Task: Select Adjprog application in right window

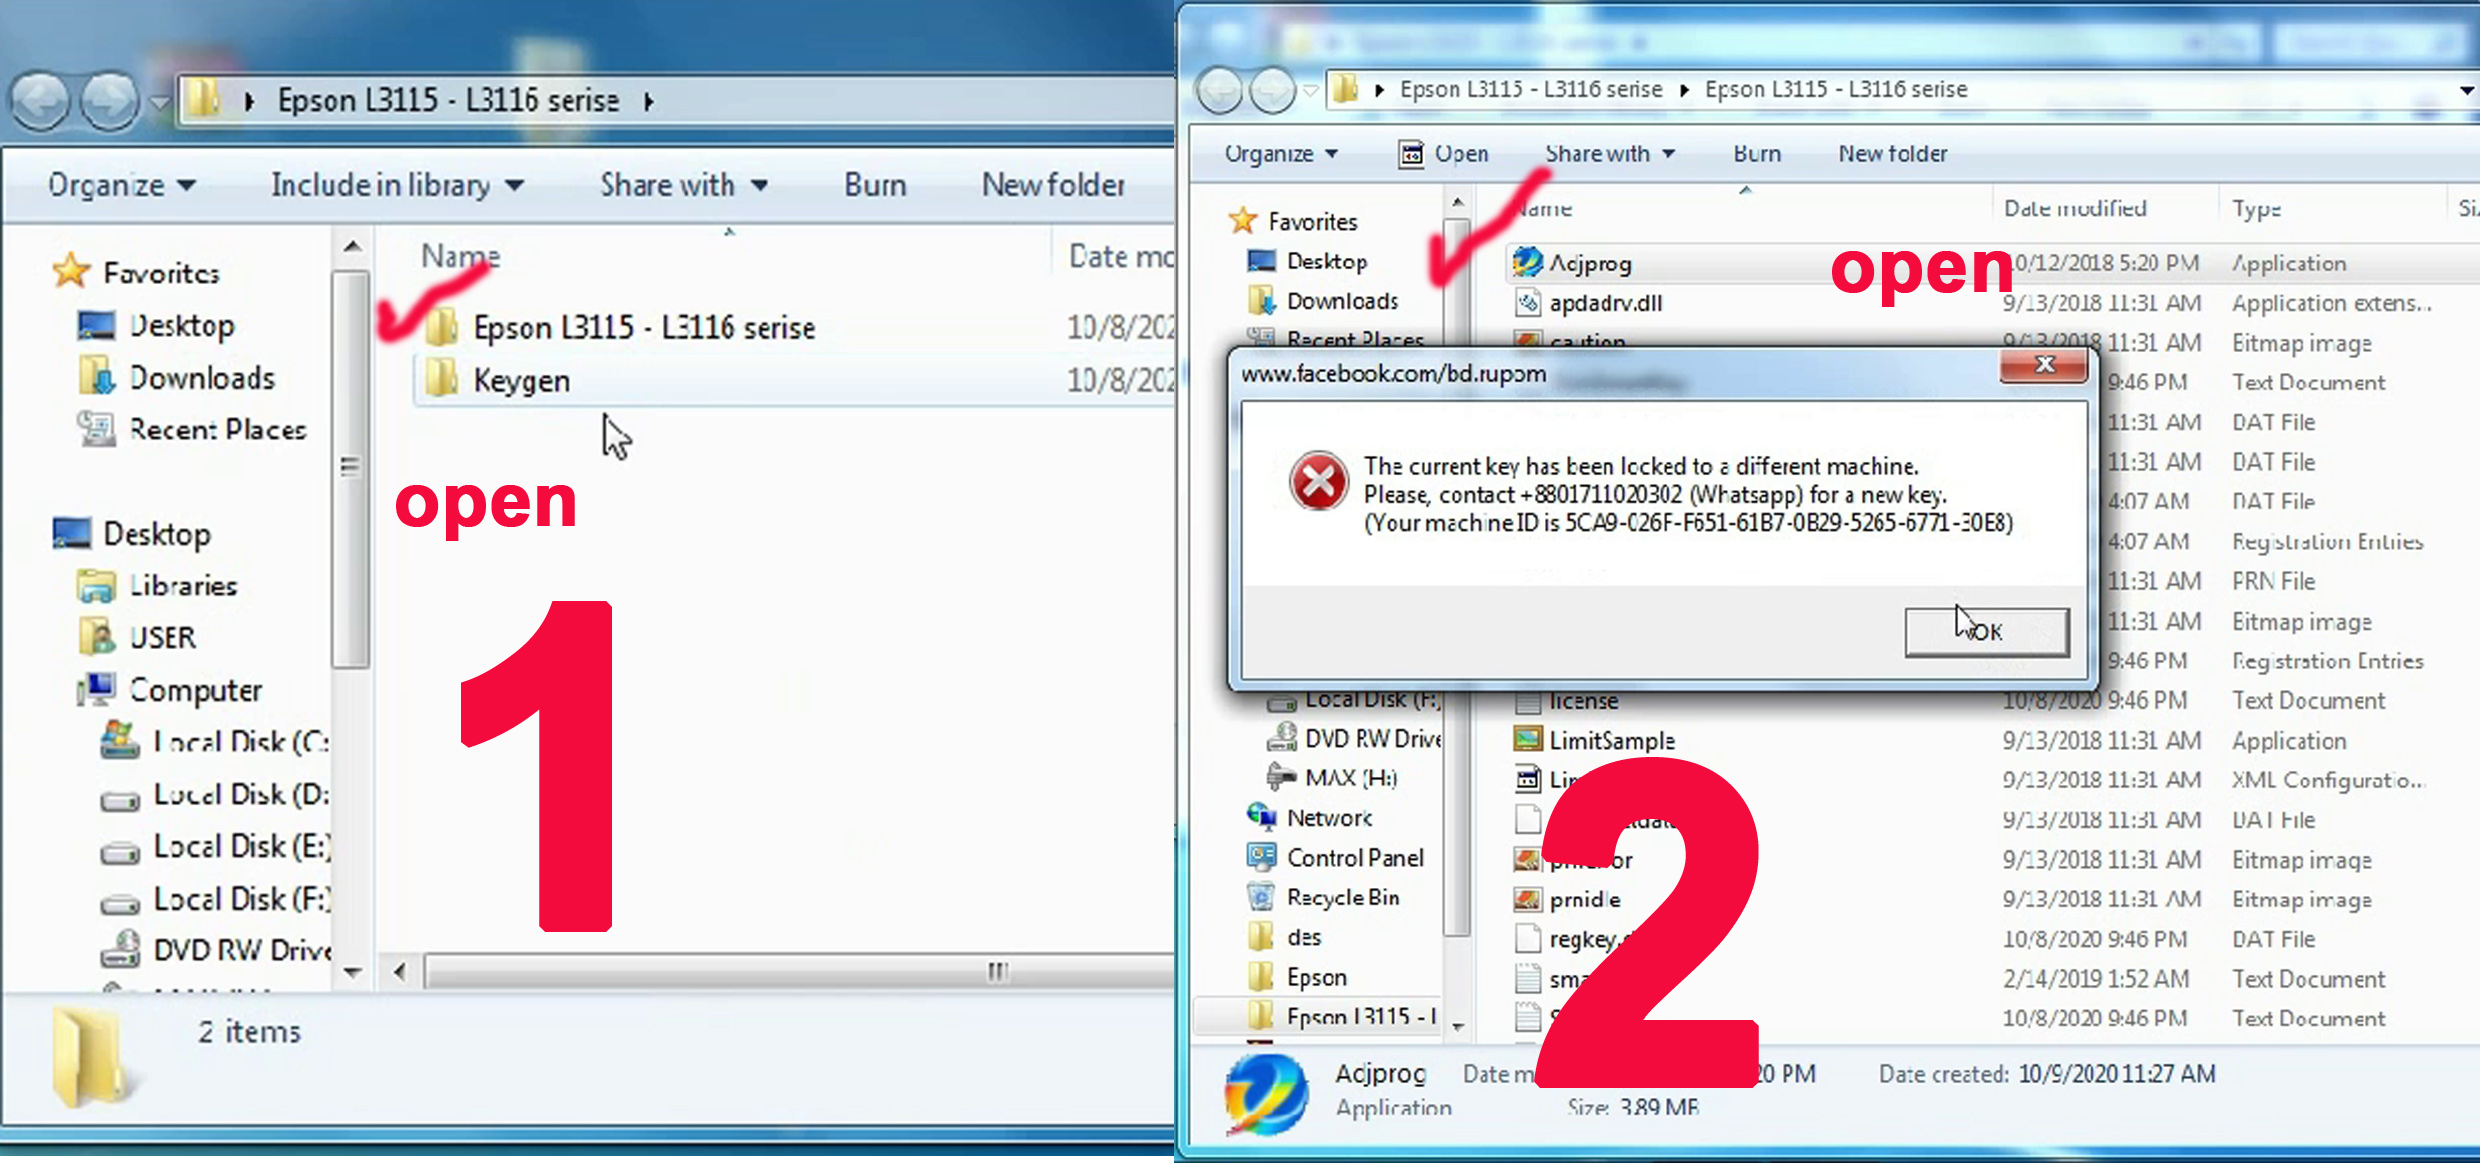Action: [1573, 263]
